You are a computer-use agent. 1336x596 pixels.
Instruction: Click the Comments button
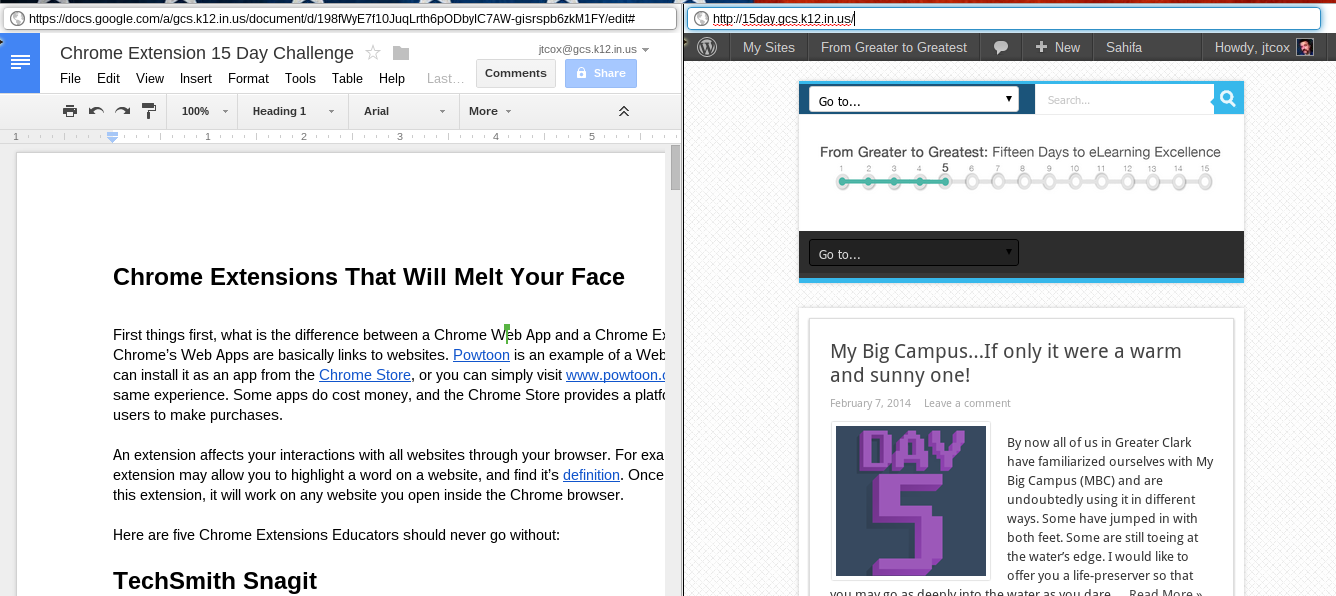(516, 73)
